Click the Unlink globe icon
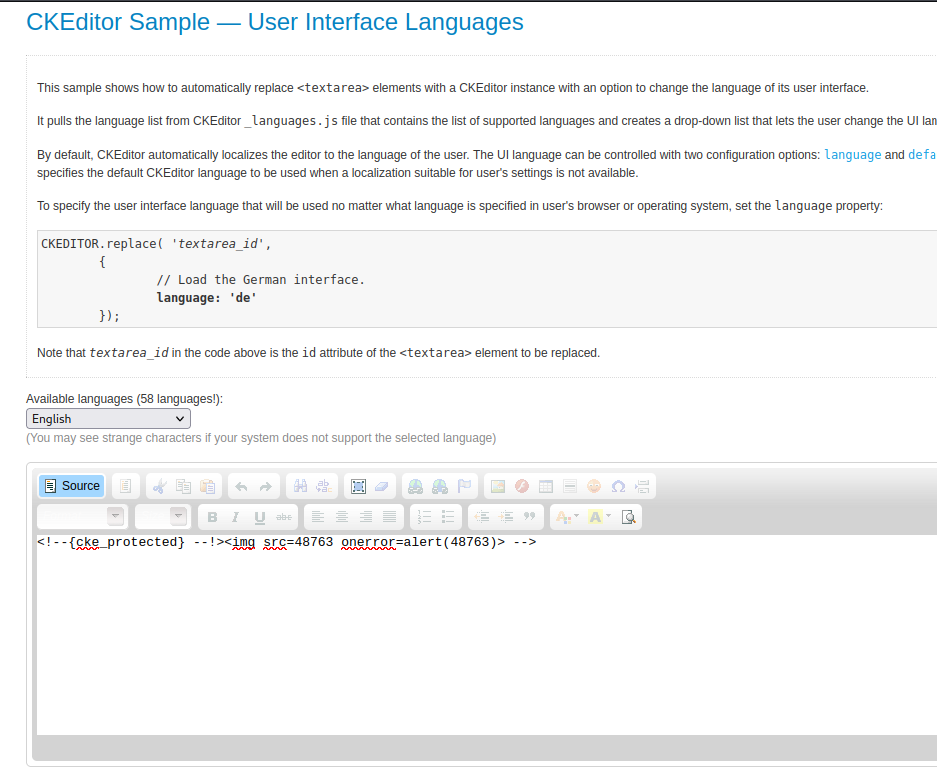The height and width of the screenshot is (772, 937). [x=440, y=486]
